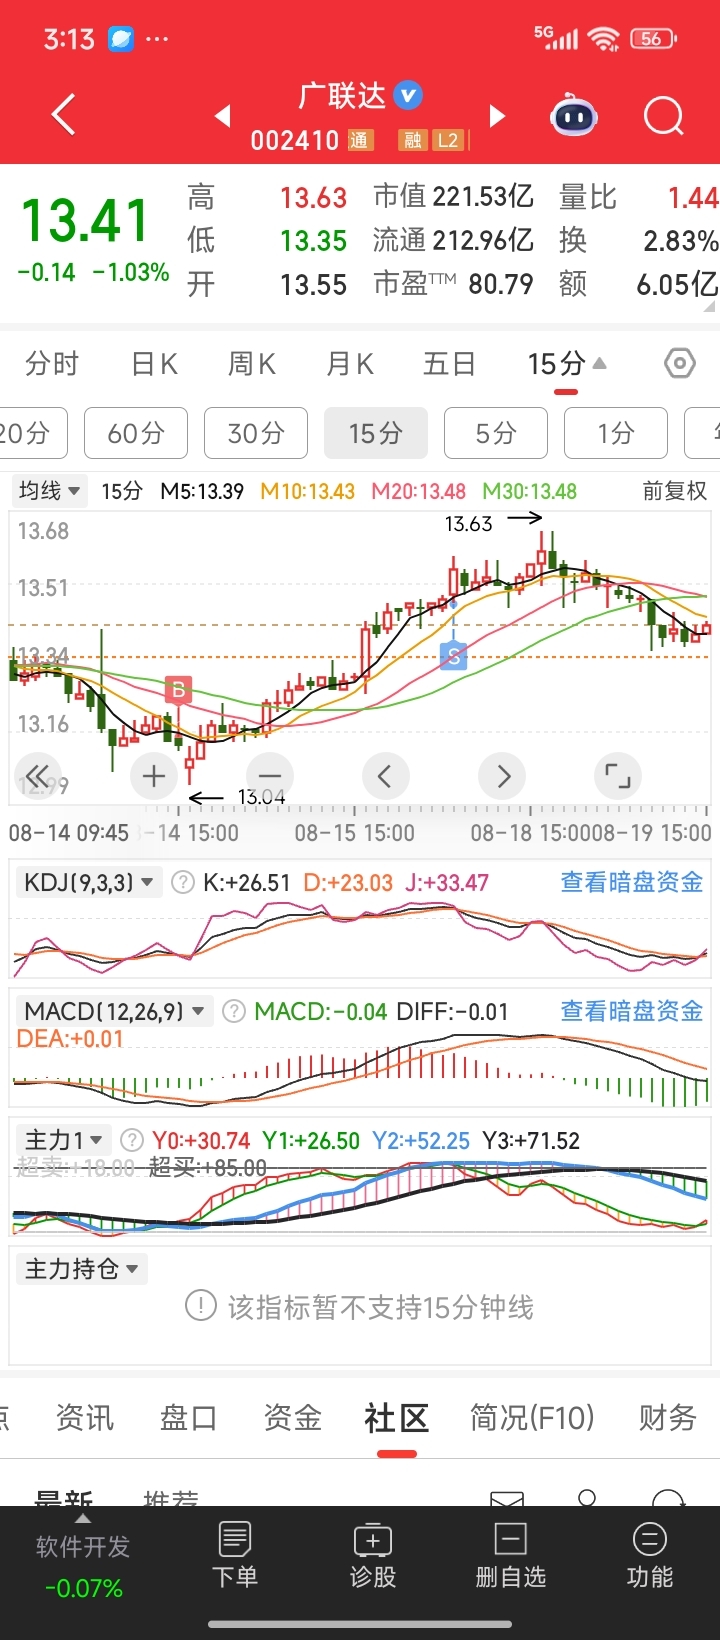The image size is (720, 1640).
Task: Open the 社区 community tab
Action: click(x=397, y=1418)
